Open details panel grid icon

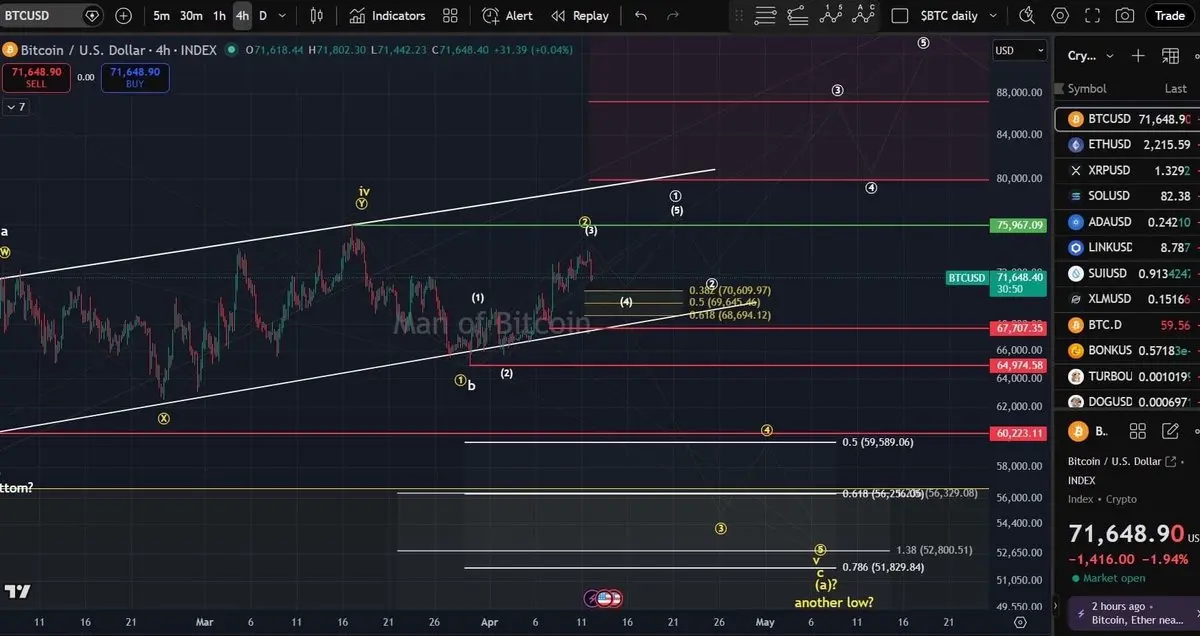point(1137,431)
